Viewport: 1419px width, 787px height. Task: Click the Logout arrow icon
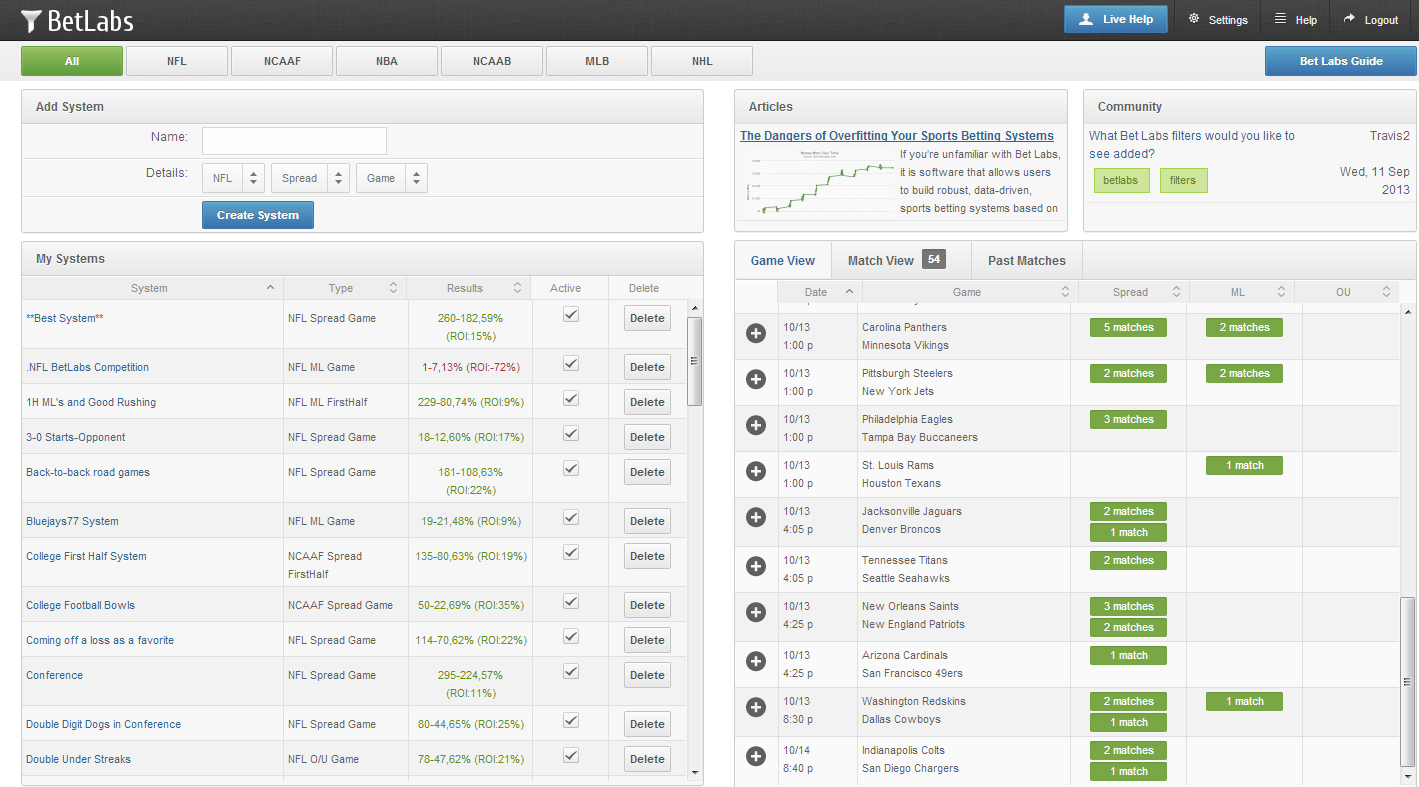[1349, 19]
